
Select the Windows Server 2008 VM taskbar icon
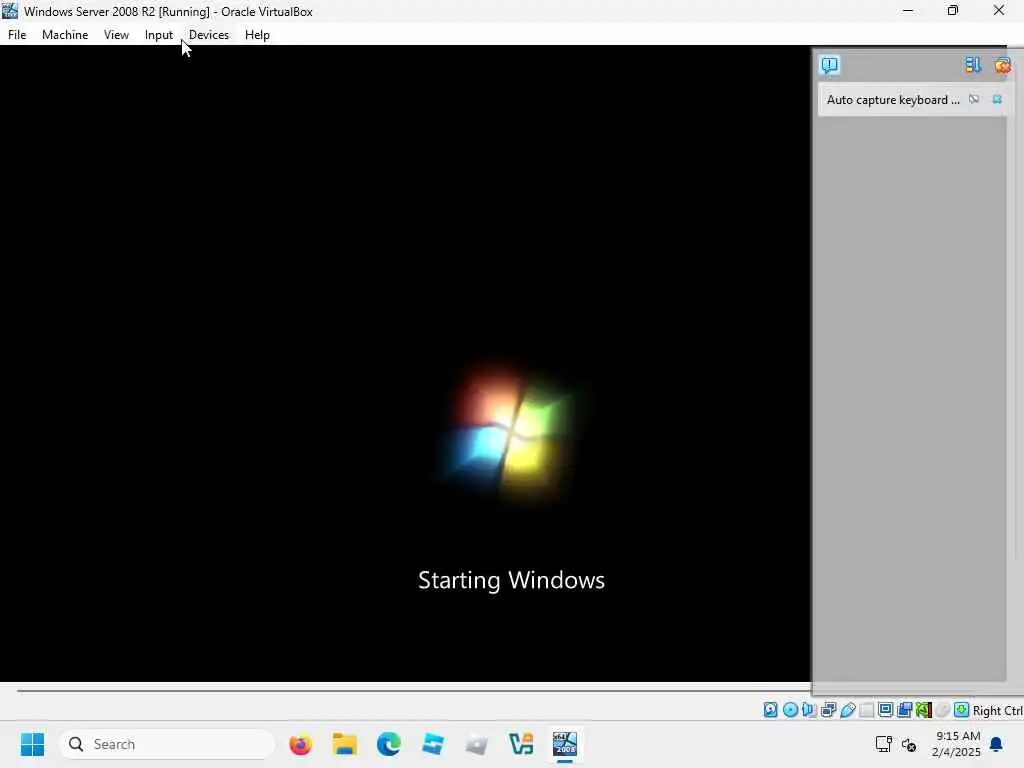[565, 744]
